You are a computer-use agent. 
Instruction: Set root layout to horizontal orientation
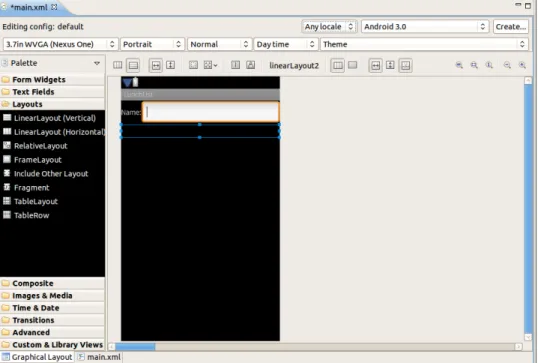click(x=117, y=65)
